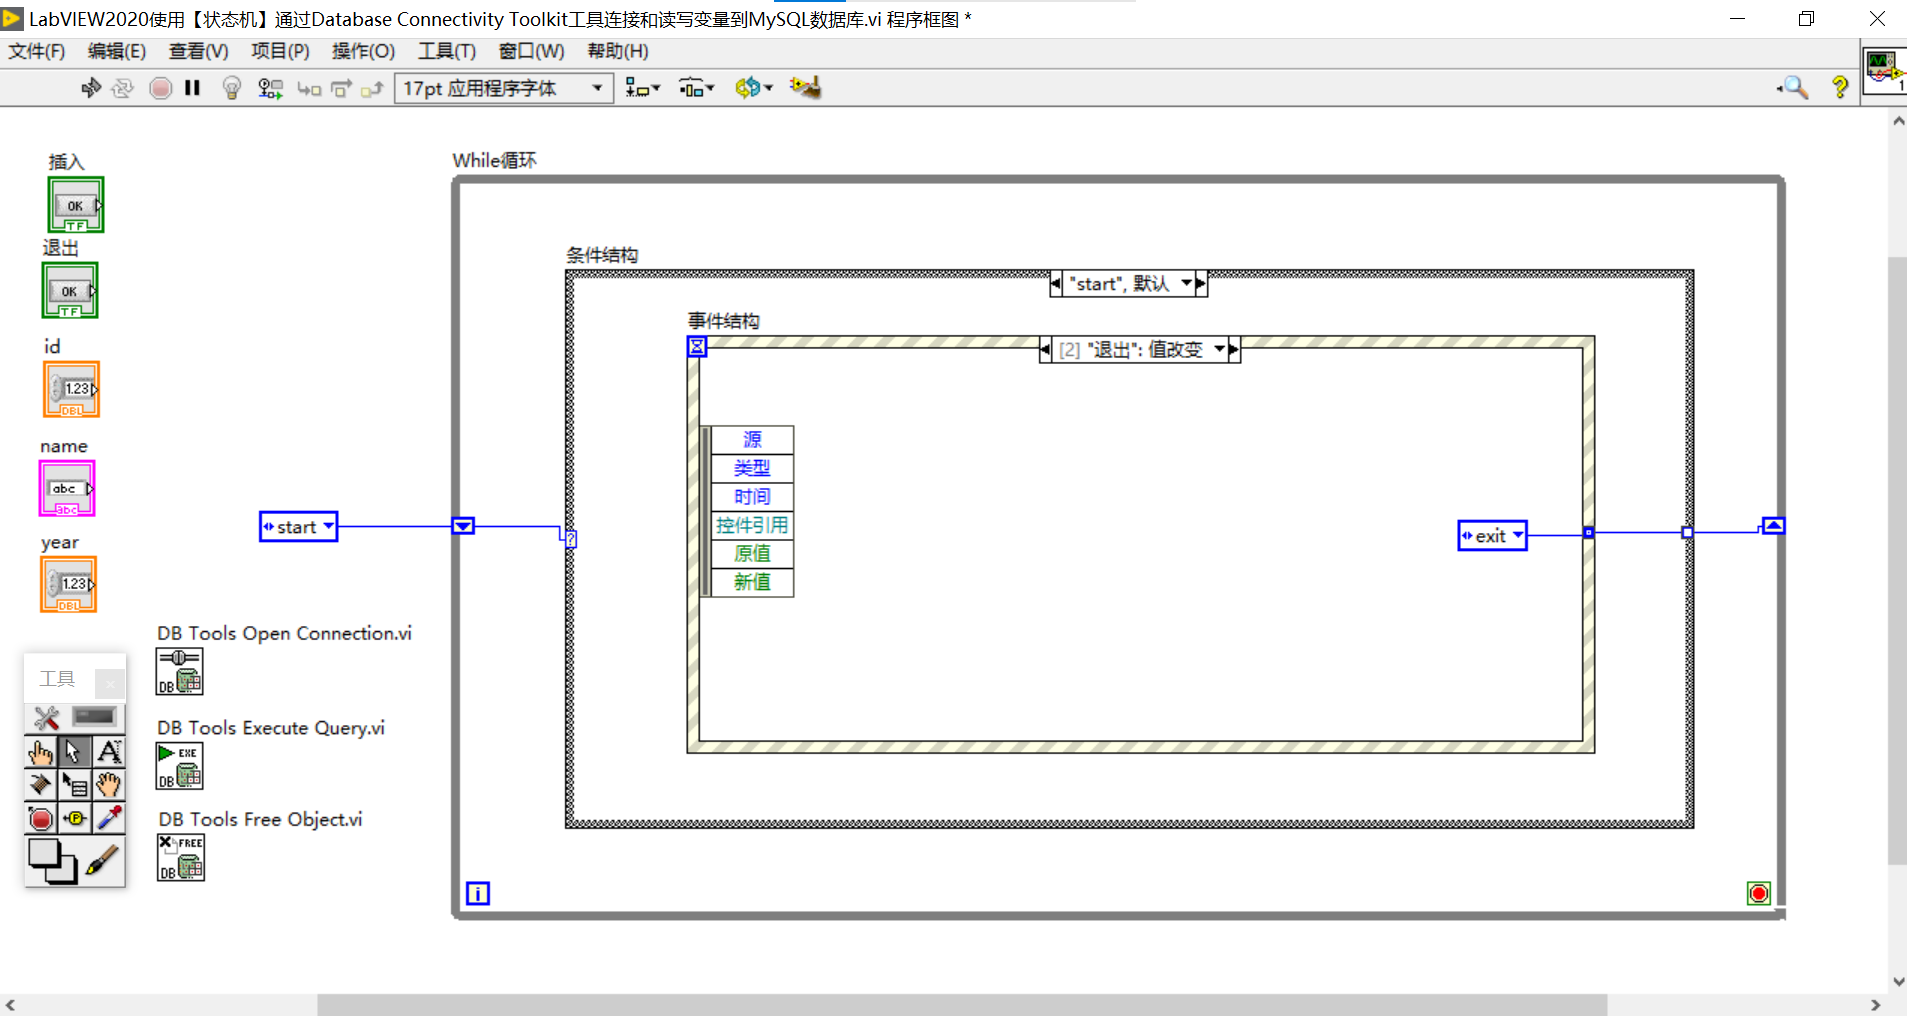Viewport: 1907px width, 1016px height.
Task: Click automatic tool selection indicator LED
Action: click(x=95, y=717)
